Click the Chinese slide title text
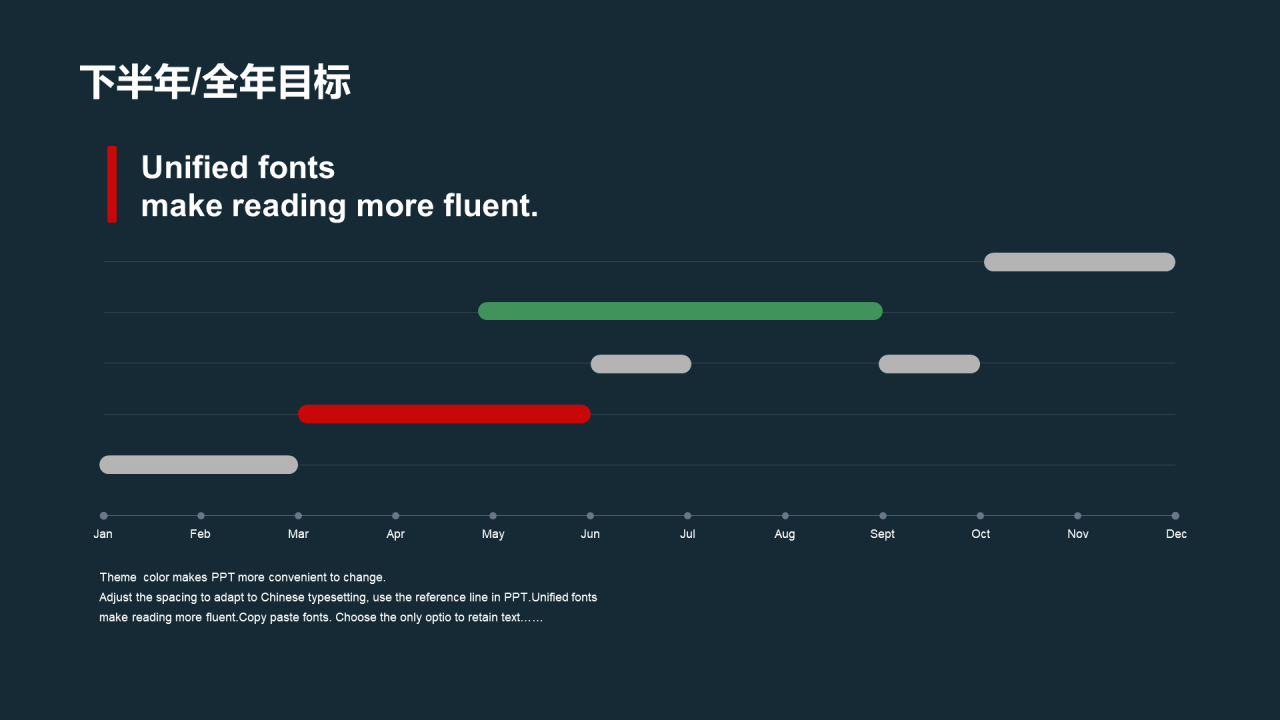This screenshot has height=720, width=1280. (x=215, y=82)
